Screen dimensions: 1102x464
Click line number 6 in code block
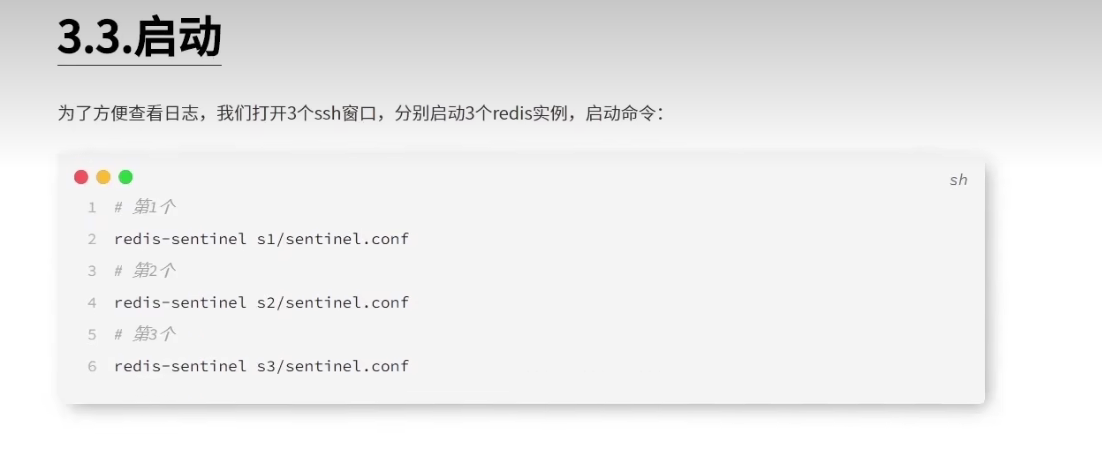(92, 366)
